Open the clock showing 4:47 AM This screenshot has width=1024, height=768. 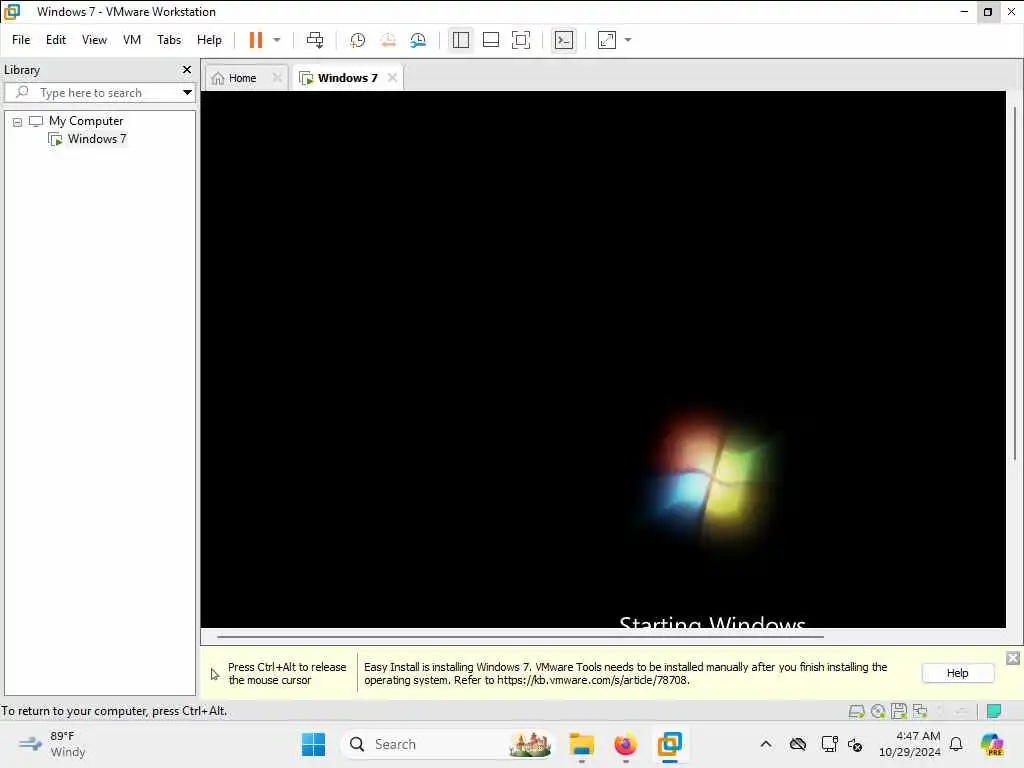(910, 744)
